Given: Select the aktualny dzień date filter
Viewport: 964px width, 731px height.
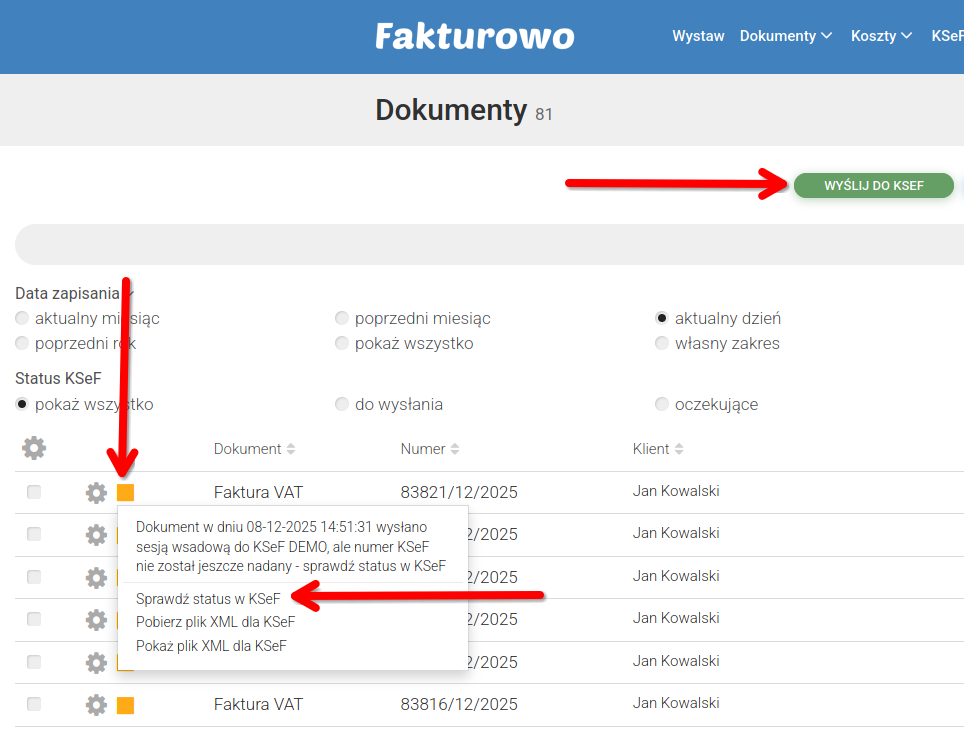Looking at the screenshot, I should (x=662, y=317).
